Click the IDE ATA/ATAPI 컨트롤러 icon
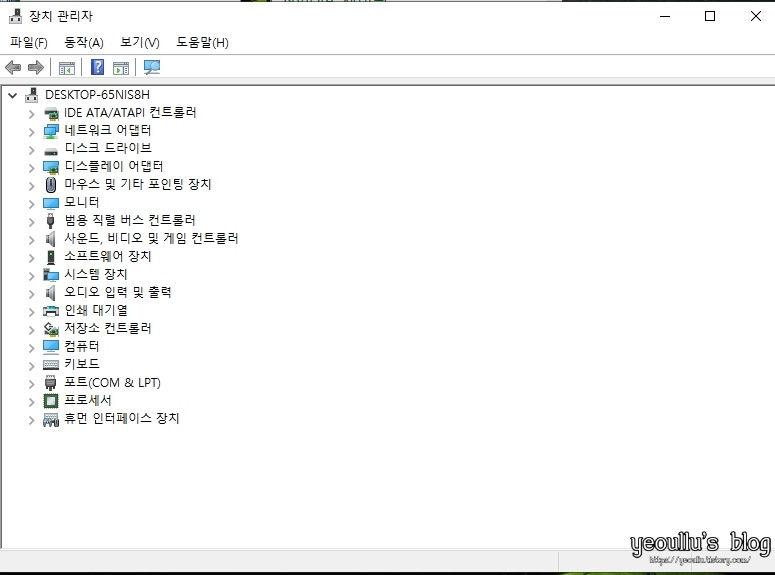This screenshot has height=575, width=775. [x=51, y=114]
